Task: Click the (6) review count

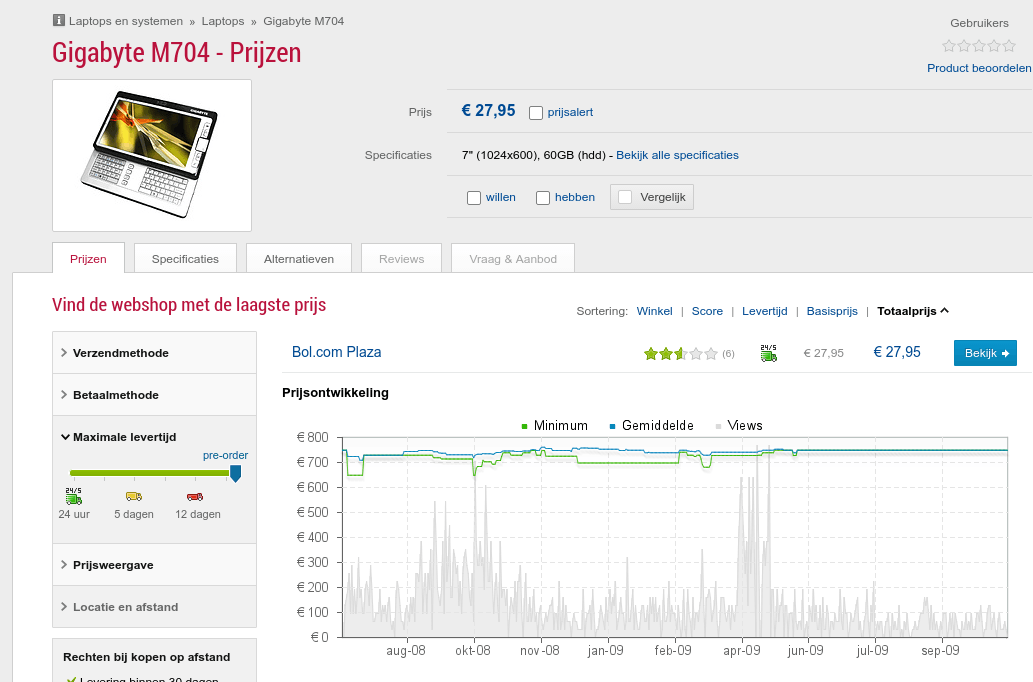Action: (728, 354)
